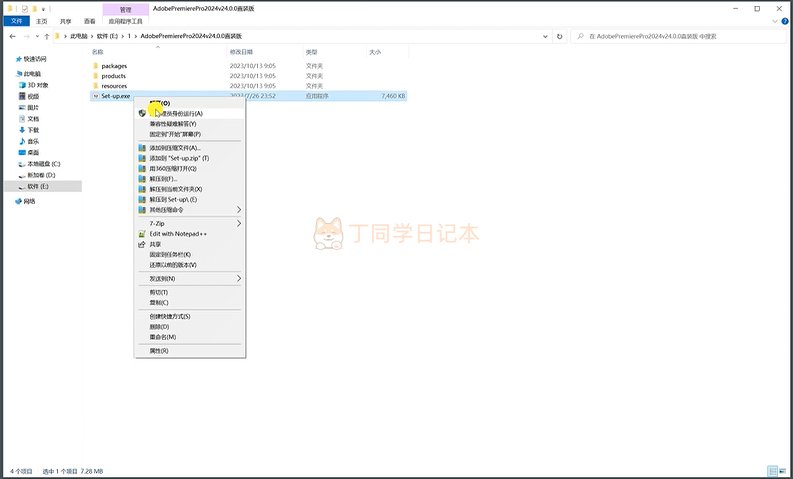Select the packages folder icon
This screenshot has height=479, width=793.
tap(96, 66)
